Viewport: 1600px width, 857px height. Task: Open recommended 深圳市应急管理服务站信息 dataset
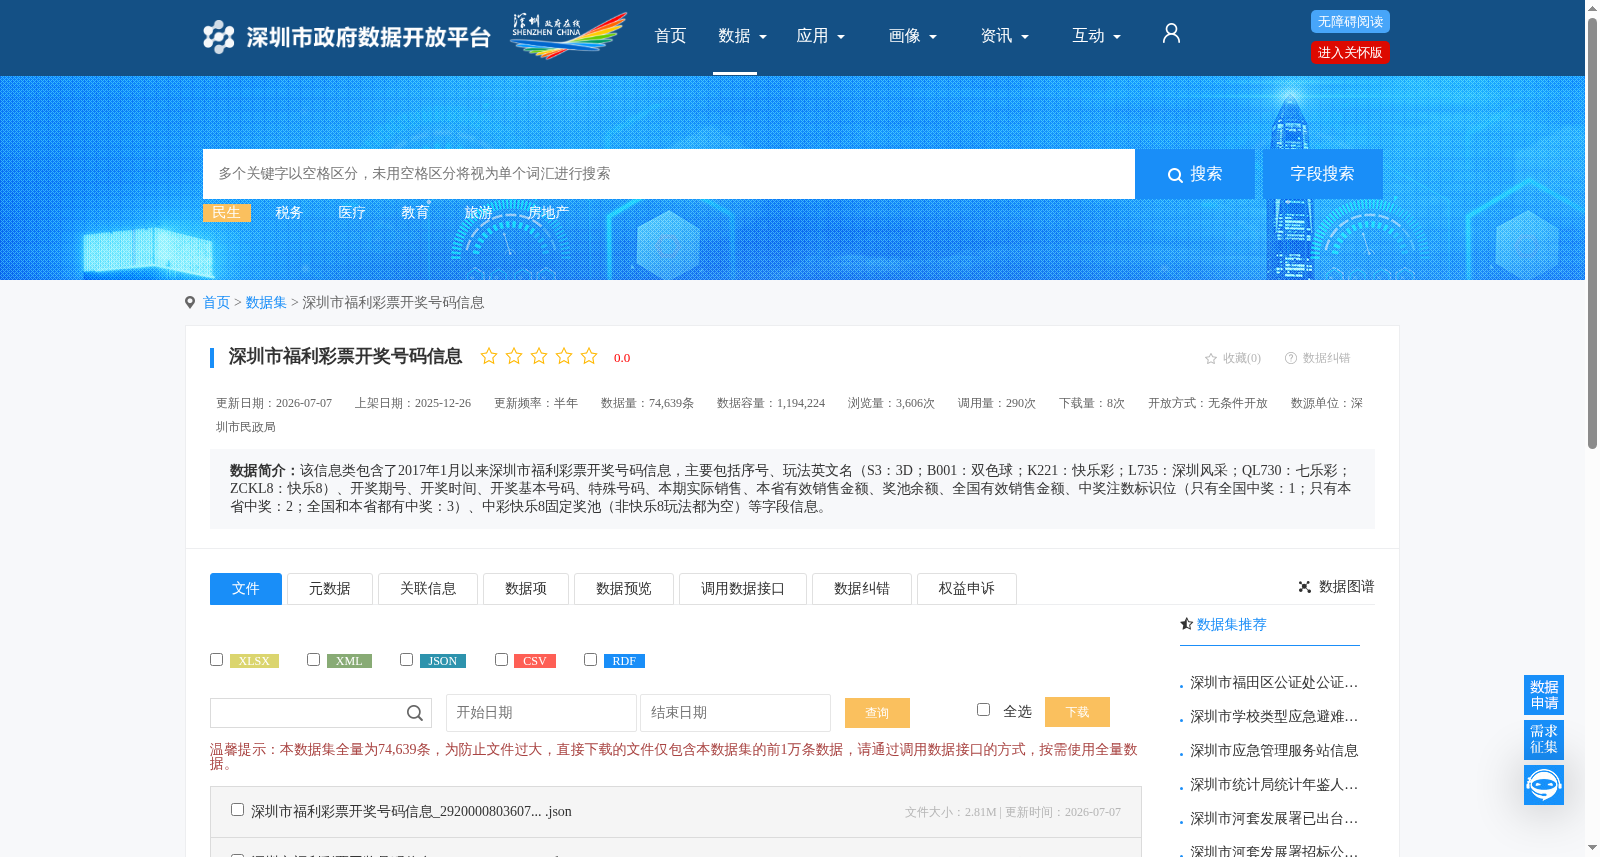(x=1274, y=751)
